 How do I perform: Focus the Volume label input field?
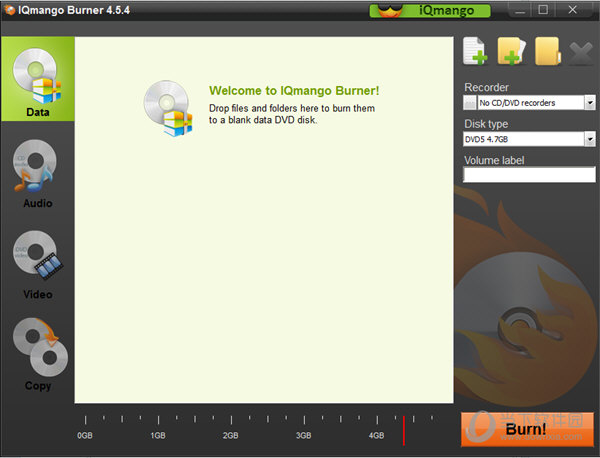click(x=529, y=174)
